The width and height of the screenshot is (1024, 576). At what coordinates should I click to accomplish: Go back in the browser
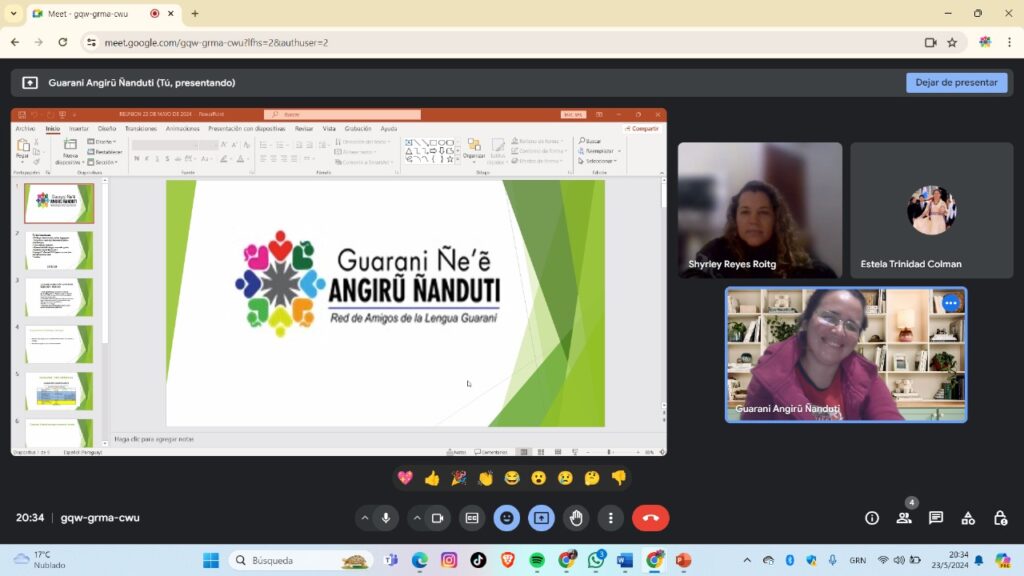[15, 42]
